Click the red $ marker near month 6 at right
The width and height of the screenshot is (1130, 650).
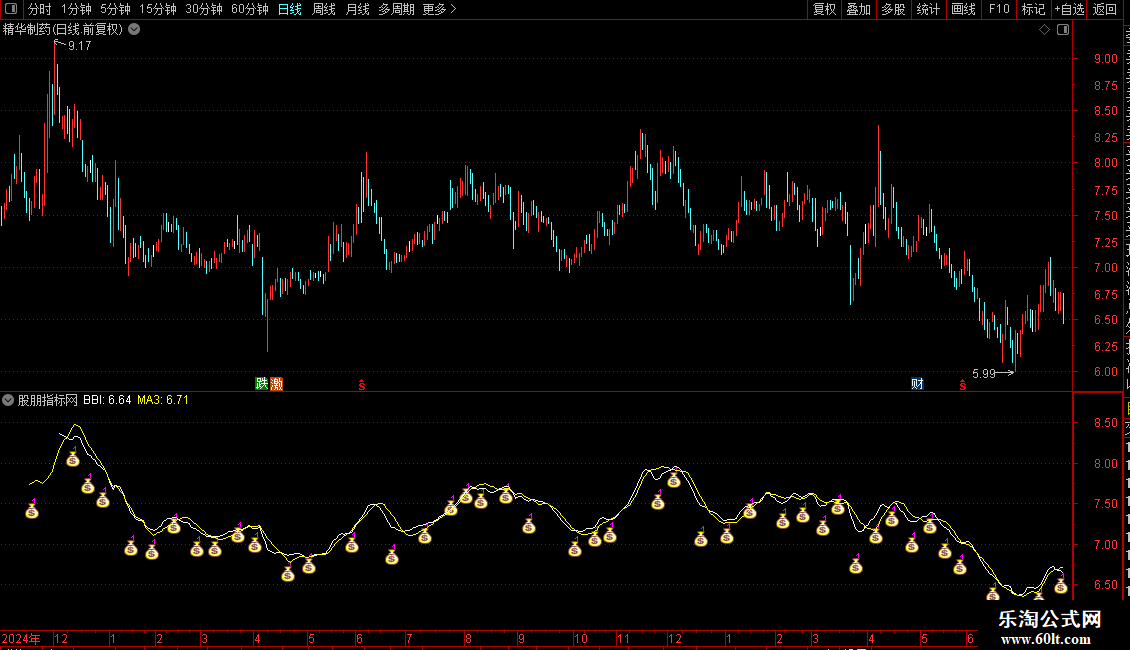pos(963,386)
